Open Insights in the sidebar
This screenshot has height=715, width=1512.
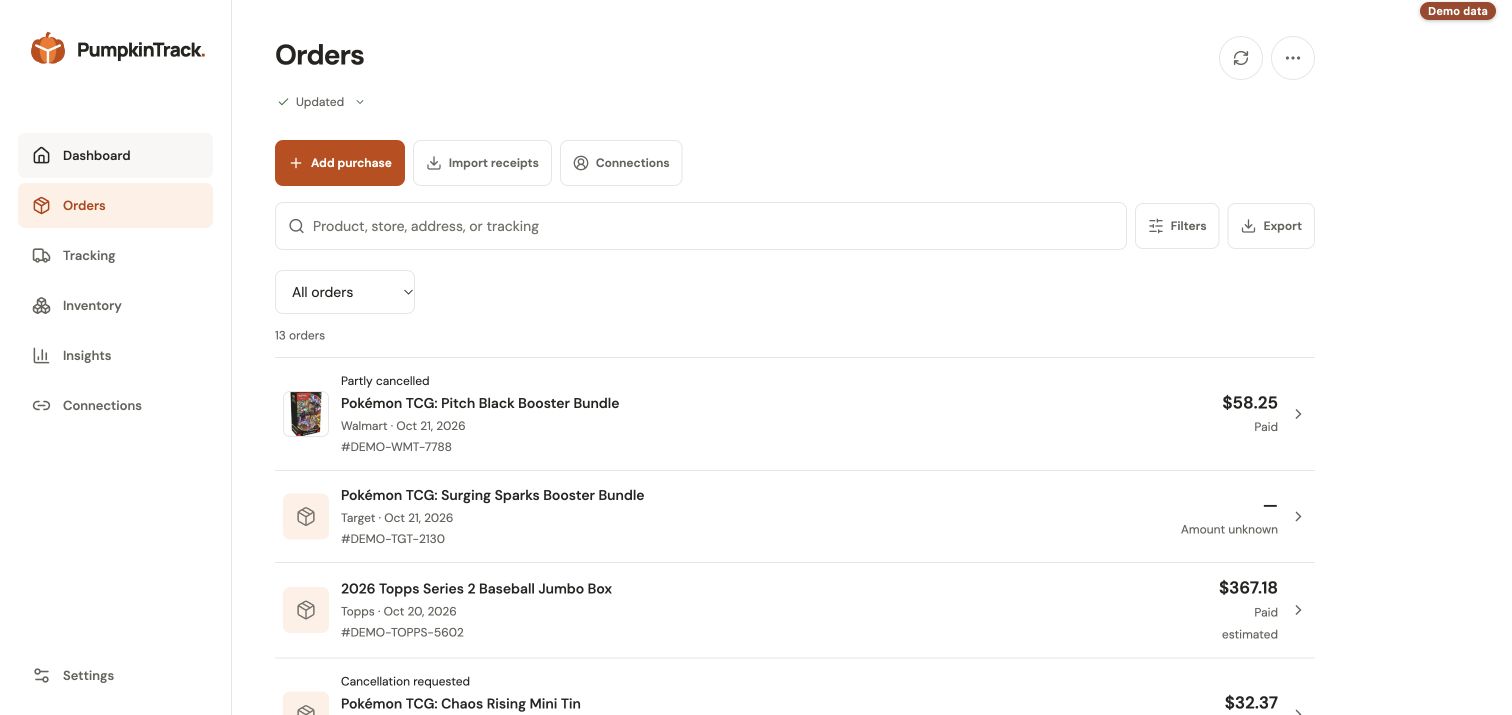(x=115, y=355)
